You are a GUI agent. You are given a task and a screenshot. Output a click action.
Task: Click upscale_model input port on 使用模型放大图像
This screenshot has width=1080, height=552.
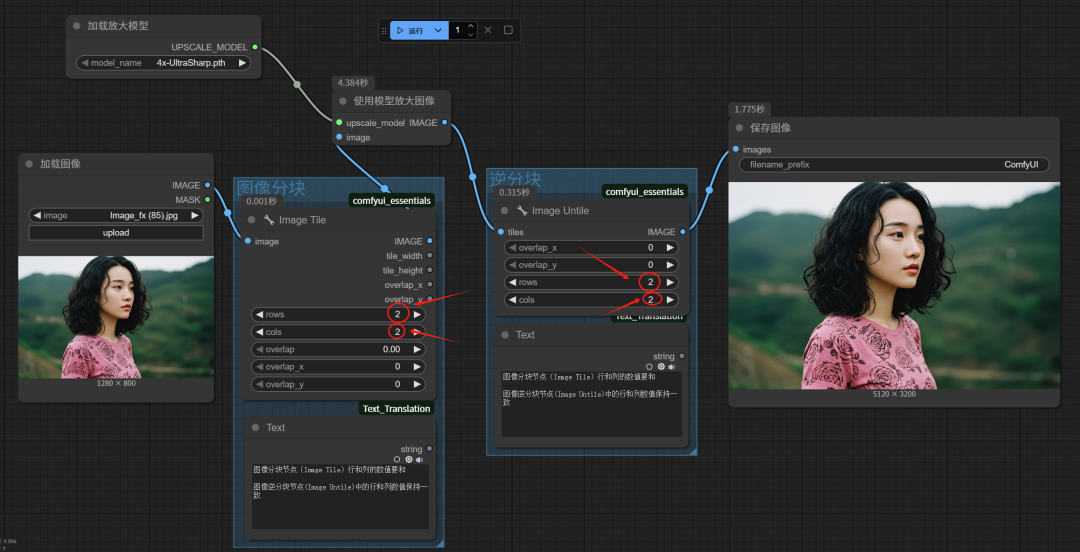(x=339, y=123)
